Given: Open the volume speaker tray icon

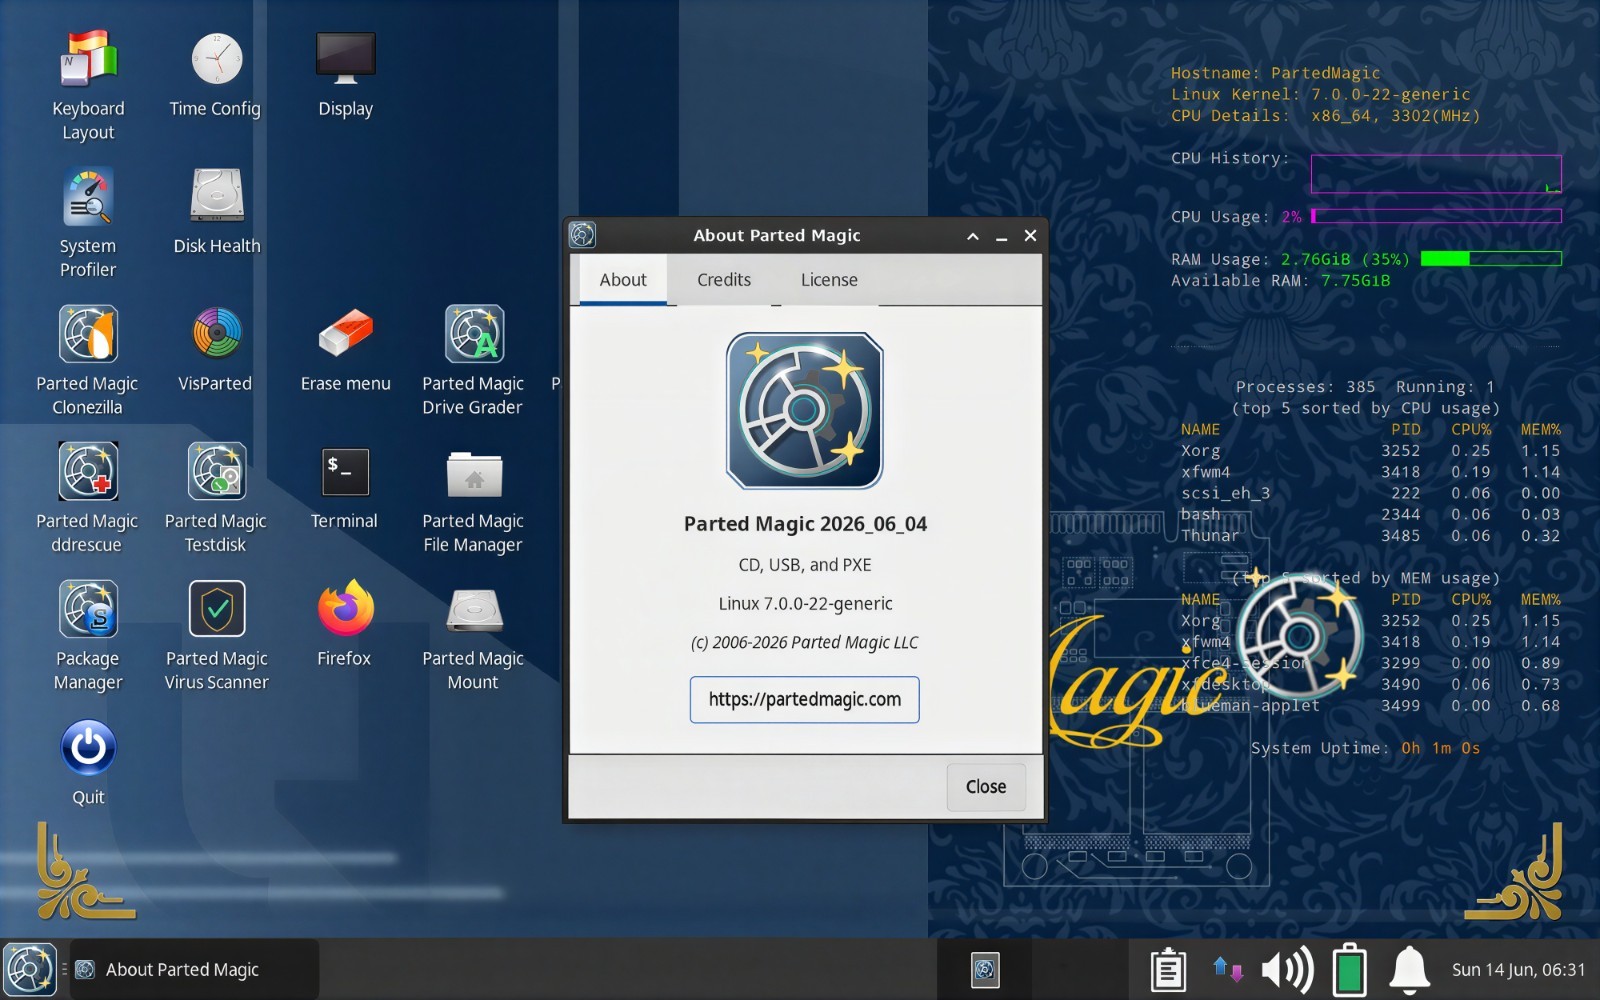Looking at the screenshot, I should [1287, 969].
